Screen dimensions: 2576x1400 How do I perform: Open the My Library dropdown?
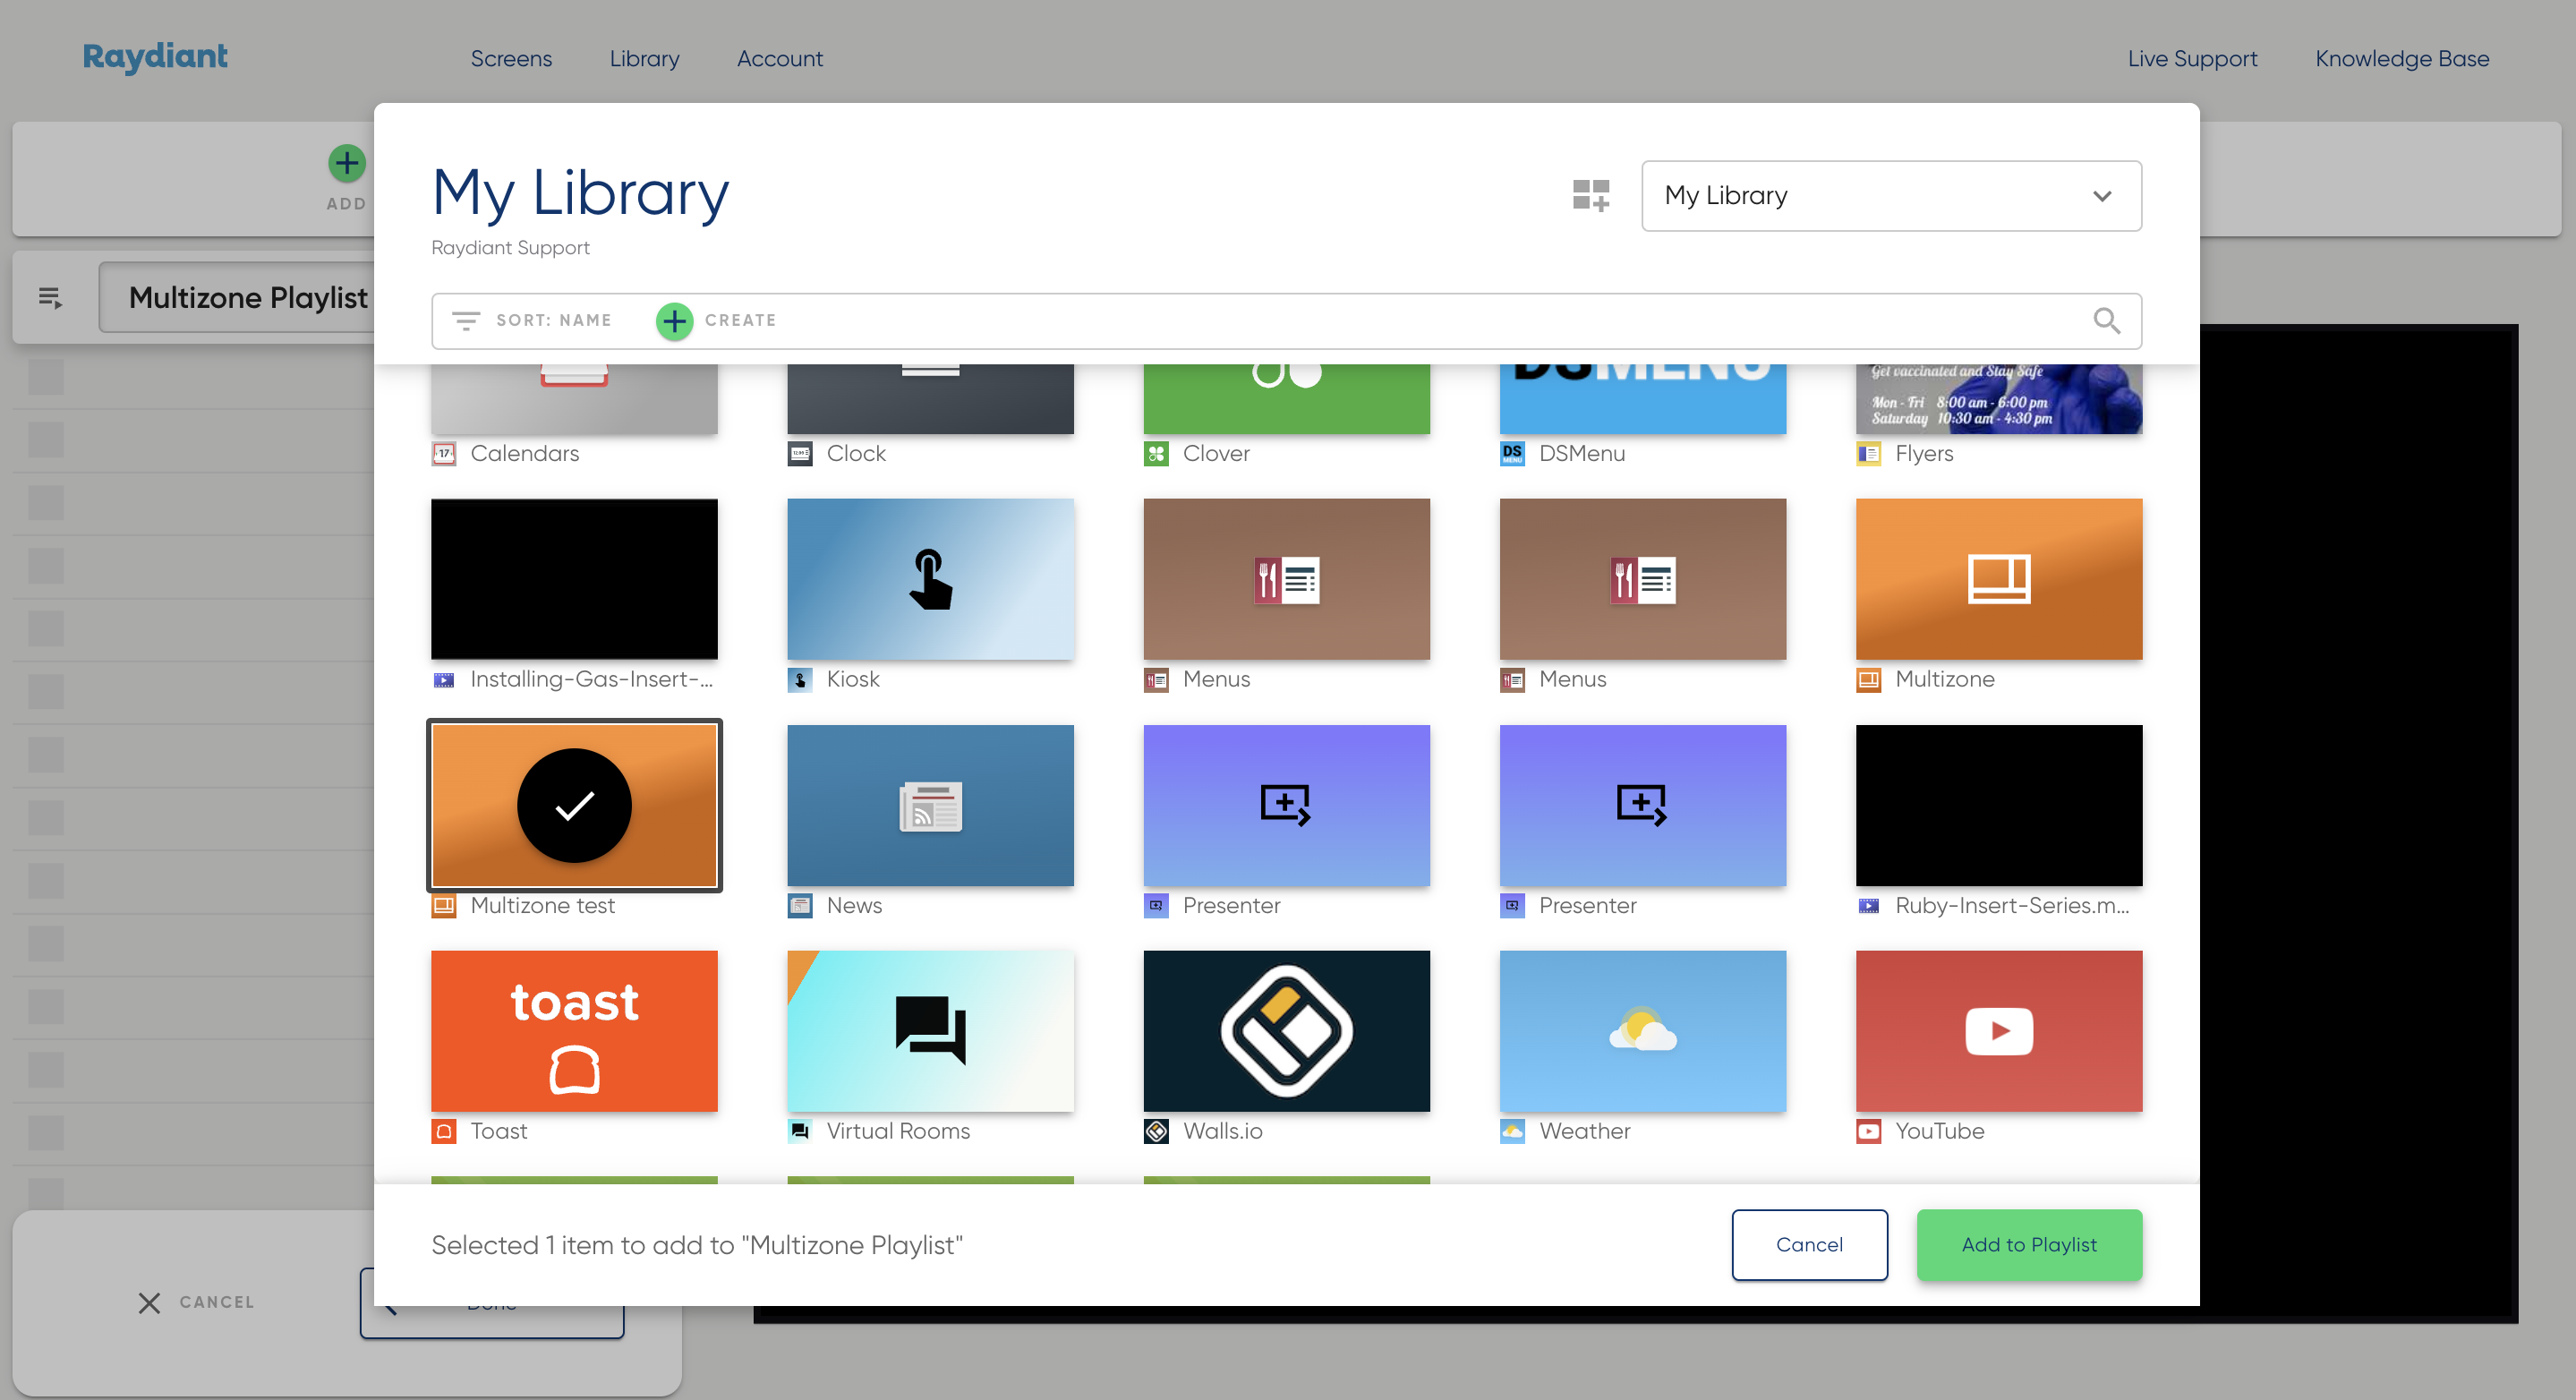[1890, 196]
